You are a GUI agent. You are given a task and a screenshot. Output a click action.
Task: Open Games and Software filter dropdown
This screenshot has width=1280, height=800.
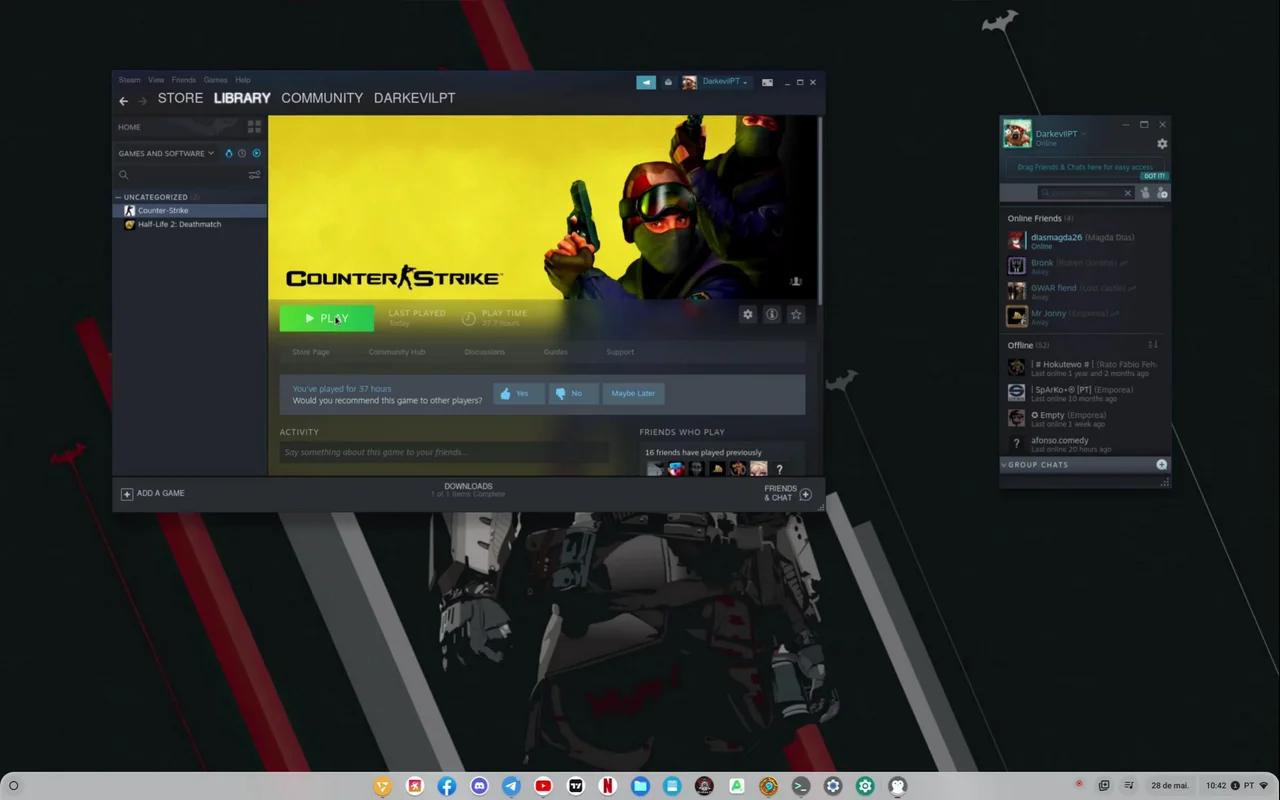(x=166, y=153)
